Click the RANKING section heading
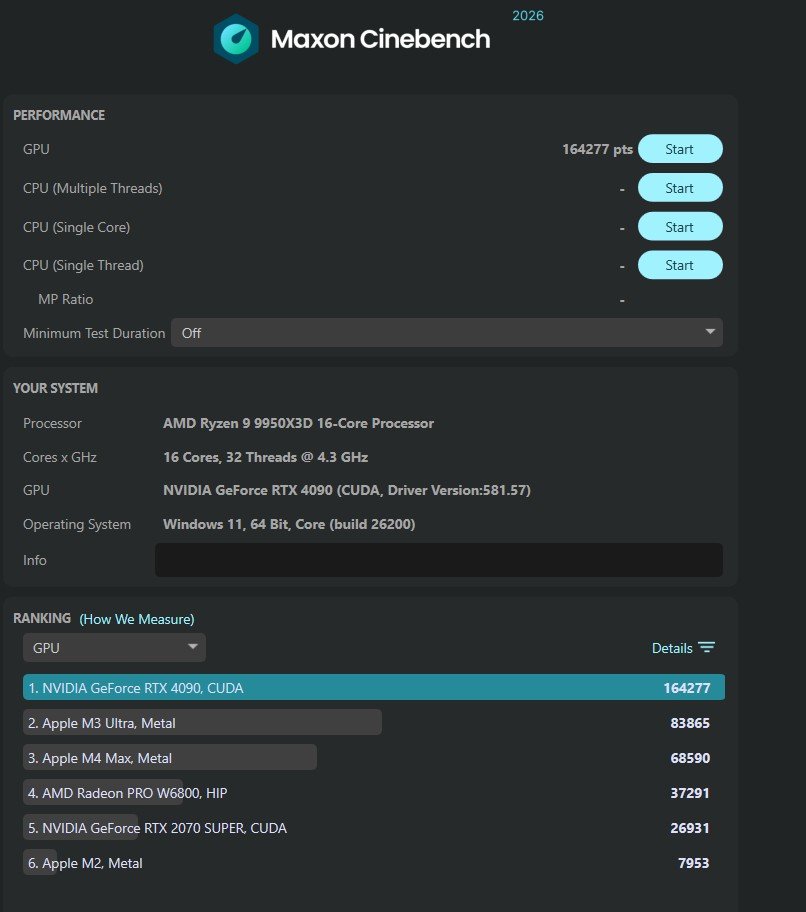806x912 pixels. click(x=42, y=618)
